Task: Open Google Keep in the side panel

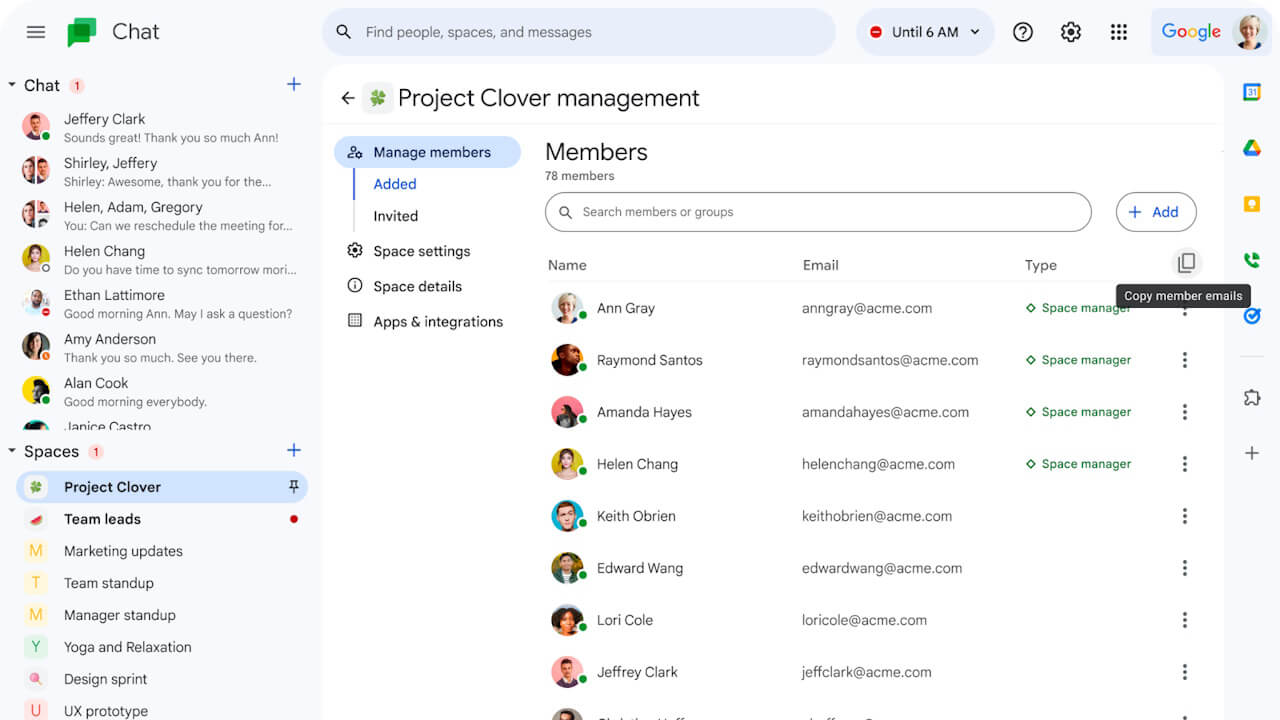Action: [1251, 202]
